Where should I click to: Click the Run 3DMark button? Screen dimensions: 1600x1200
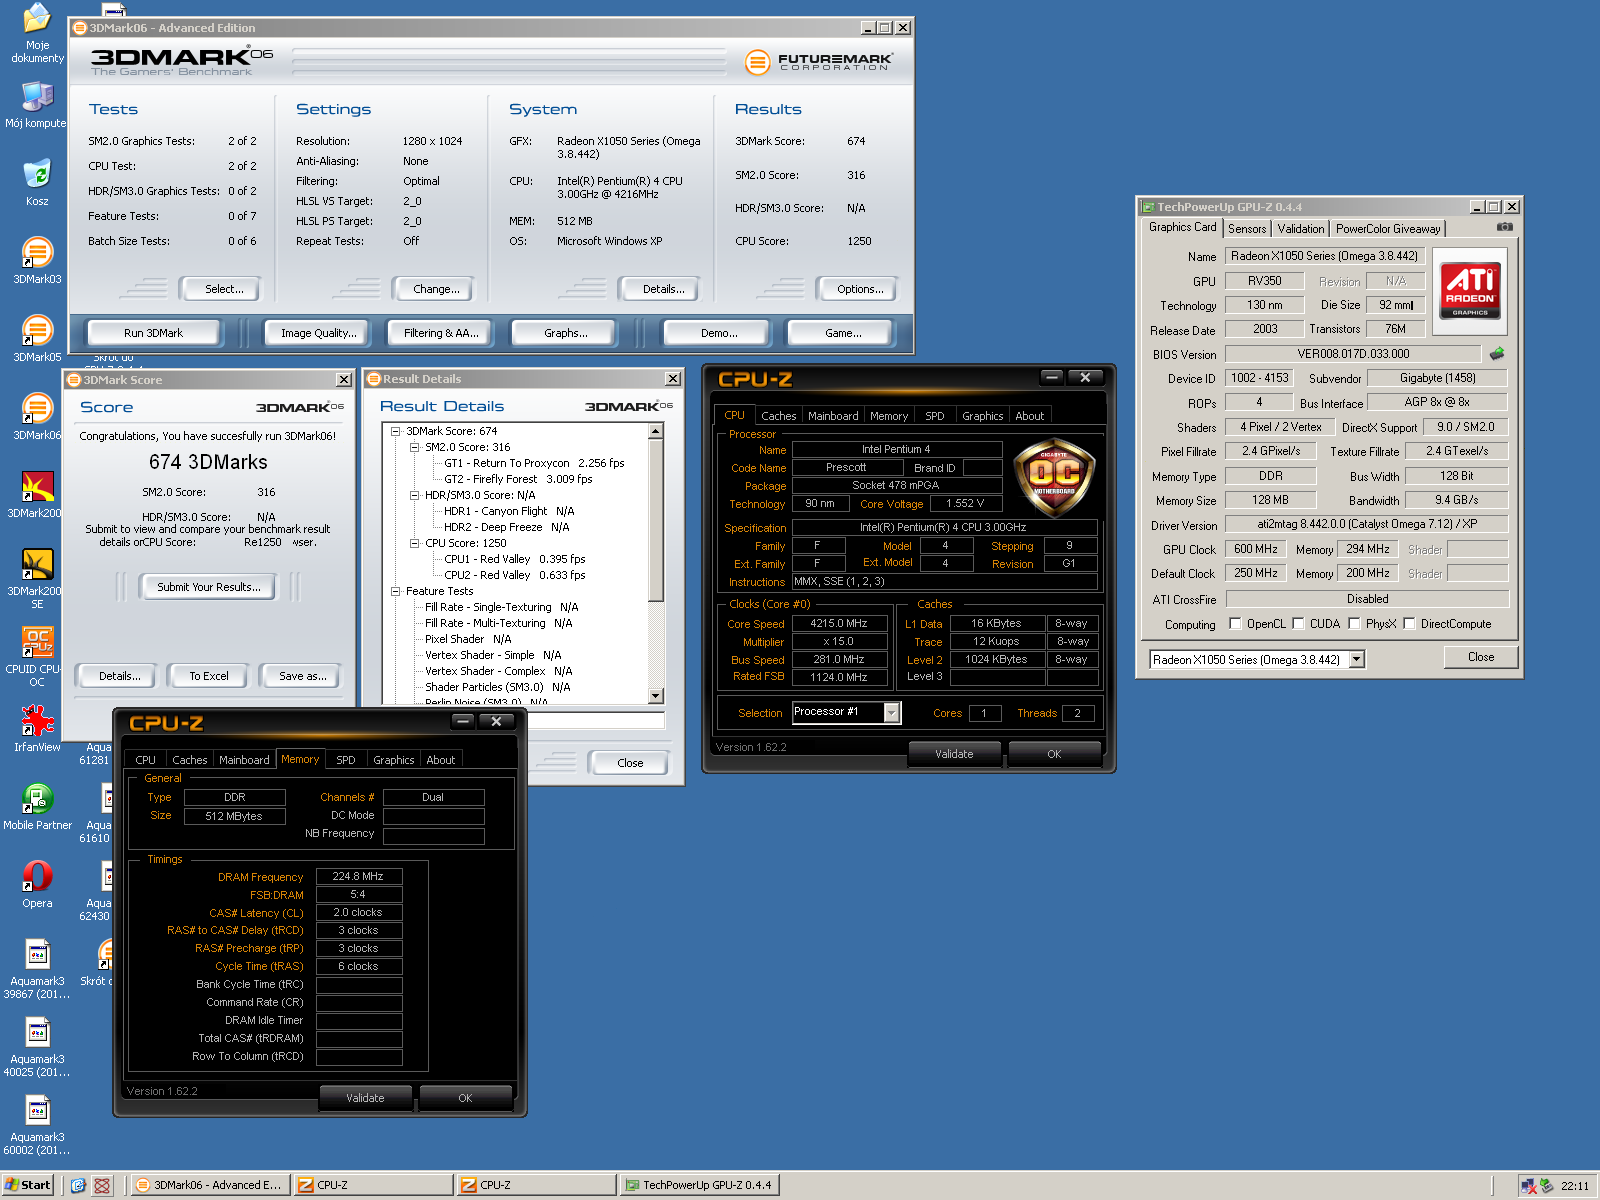[x=153, y=333]
